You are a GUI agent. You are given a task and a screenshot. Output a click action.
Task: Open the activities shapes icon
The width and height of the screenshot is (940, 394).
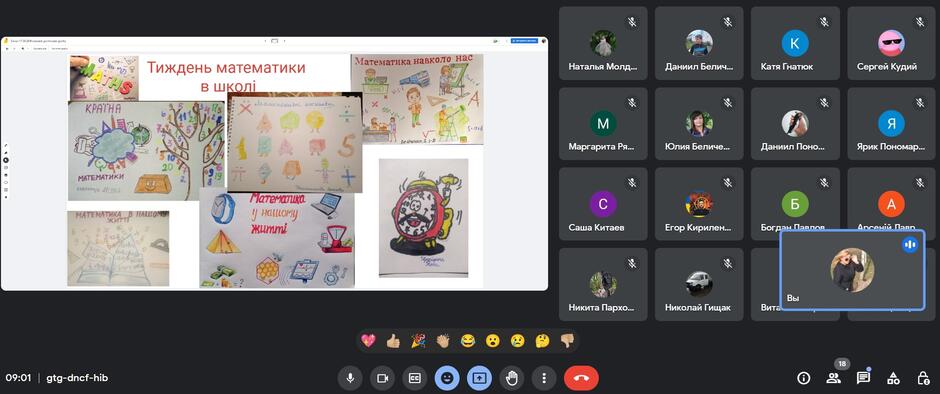(893, 378)
